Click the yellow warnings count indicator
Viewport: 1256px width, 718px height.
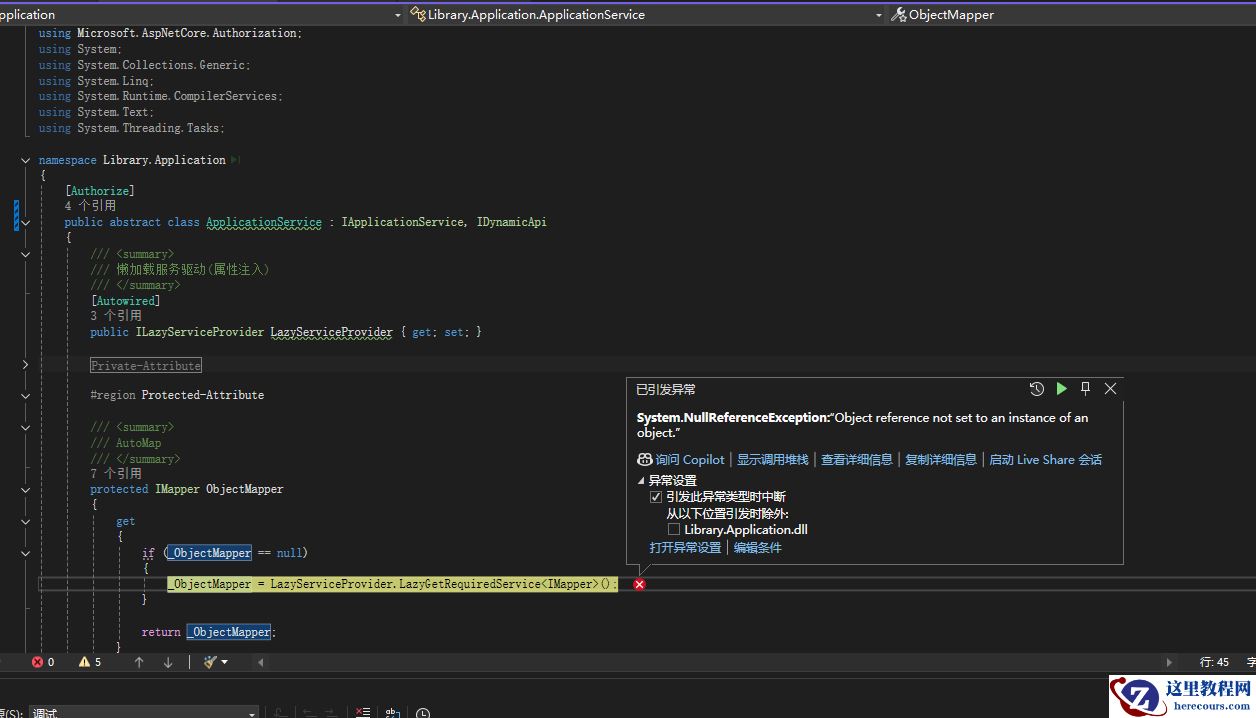[85, 662]
